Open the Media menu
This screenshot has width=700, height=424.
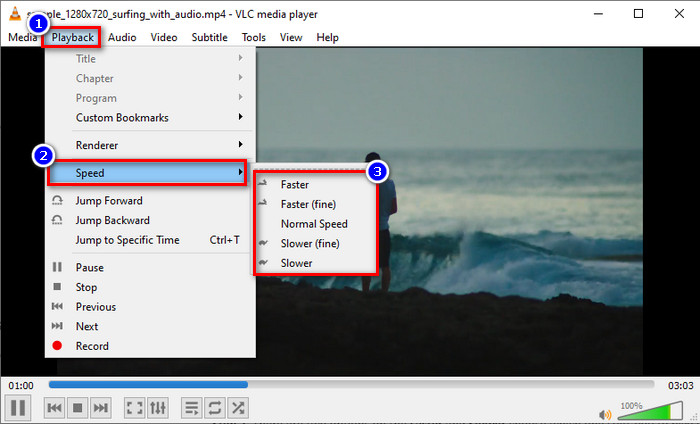click(x=23, y=37)
